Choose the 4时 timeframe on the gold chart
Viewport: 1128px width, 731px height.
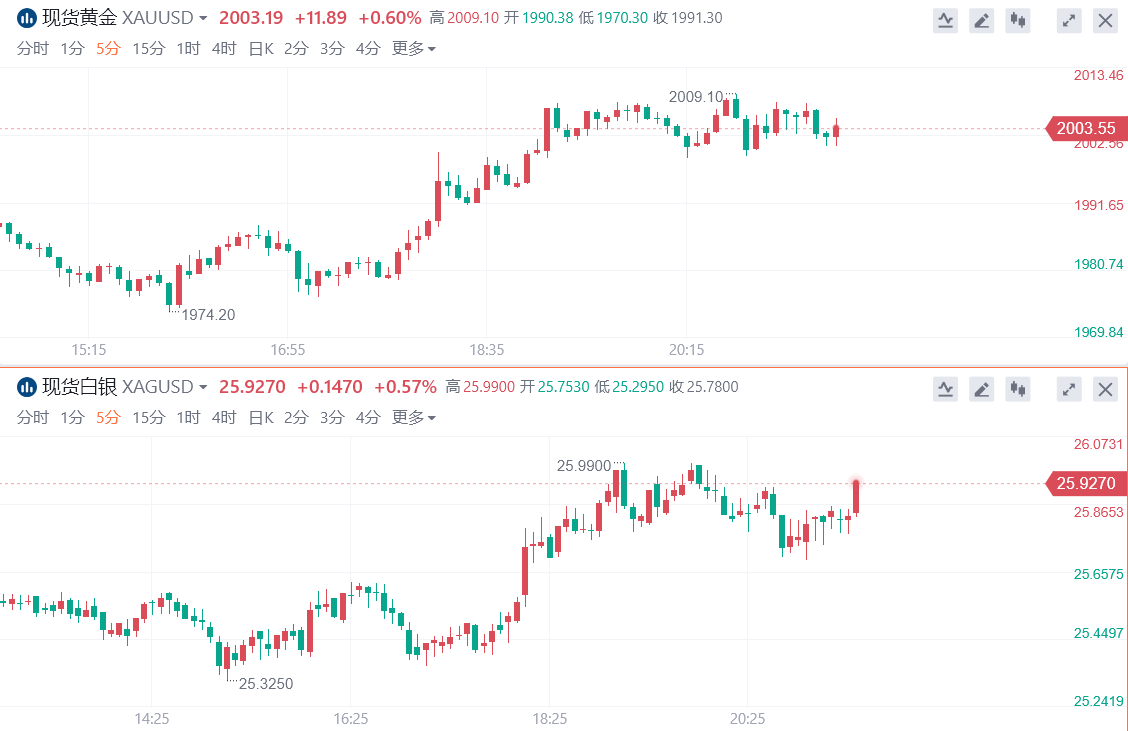click(223, 48)
